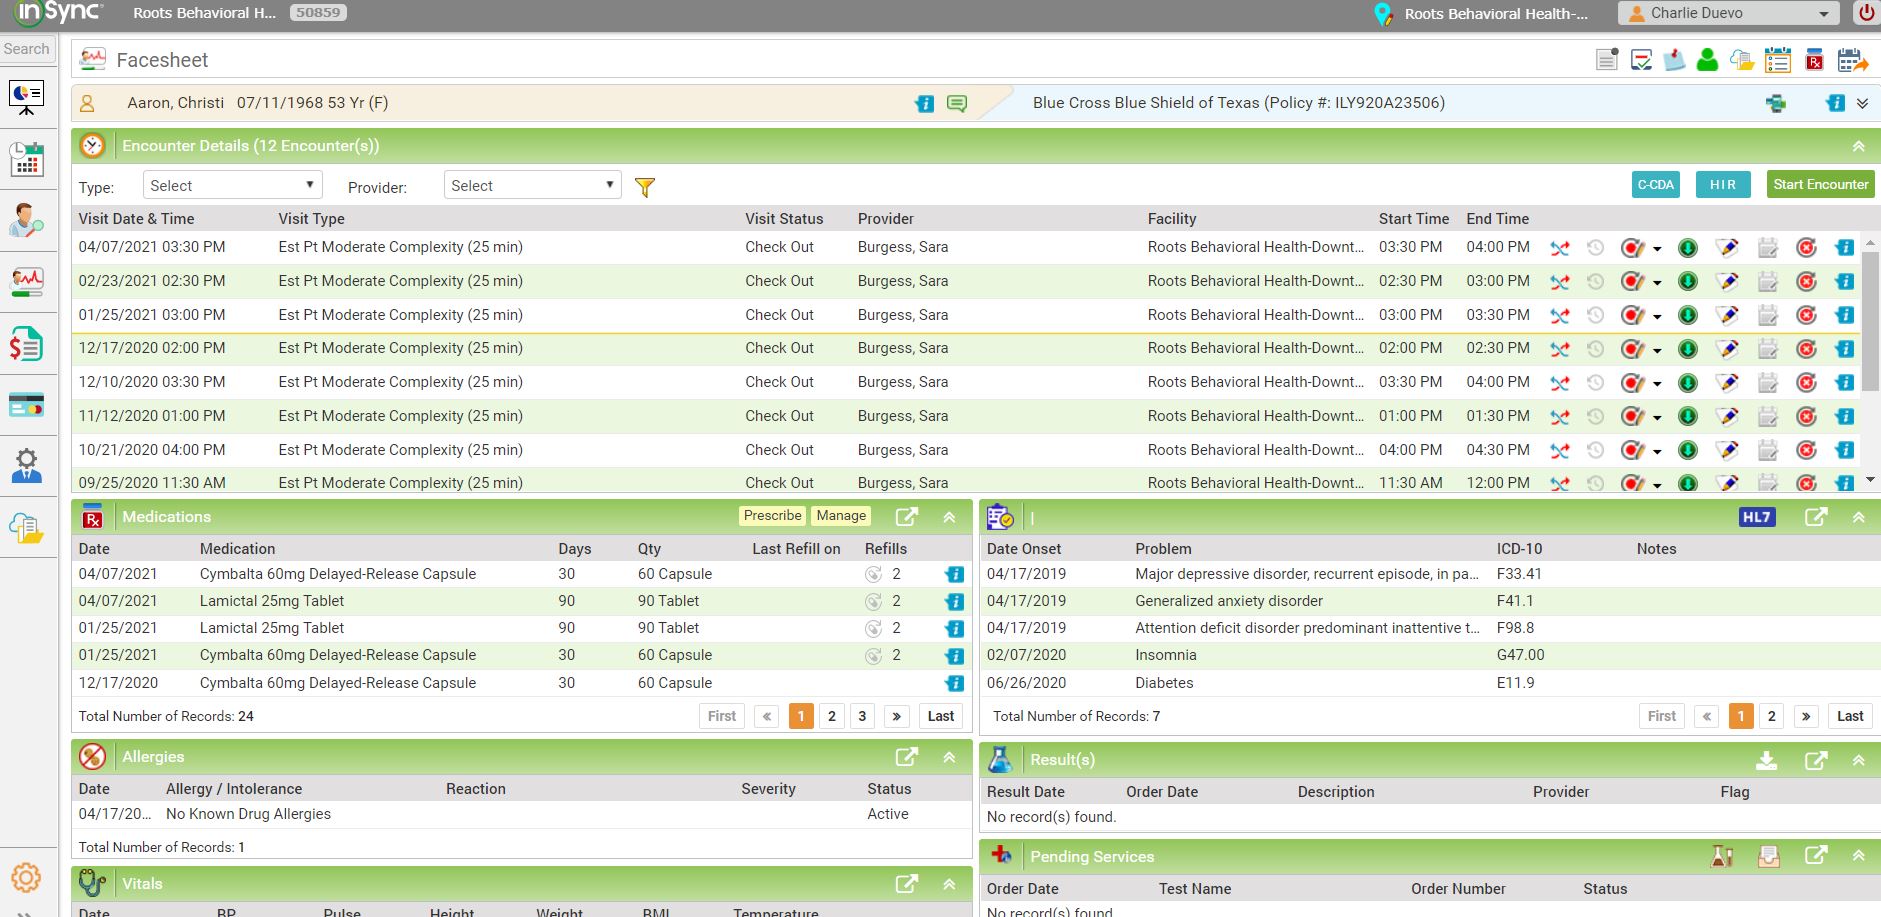Viewport: 1881px width, 917px height.
Task: Select the Insomnia problem row
Action: [x=1430, y=656]
